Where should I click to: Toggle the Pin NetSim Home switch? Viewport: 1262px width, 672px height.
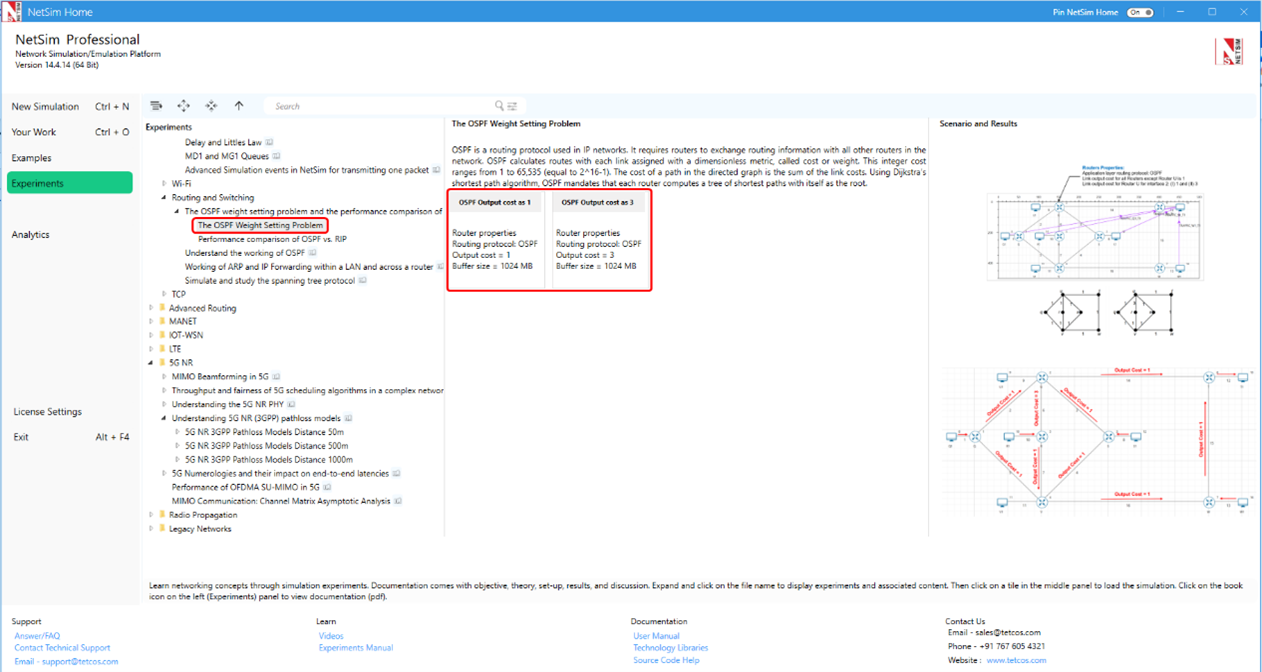tap(1139, 12)
